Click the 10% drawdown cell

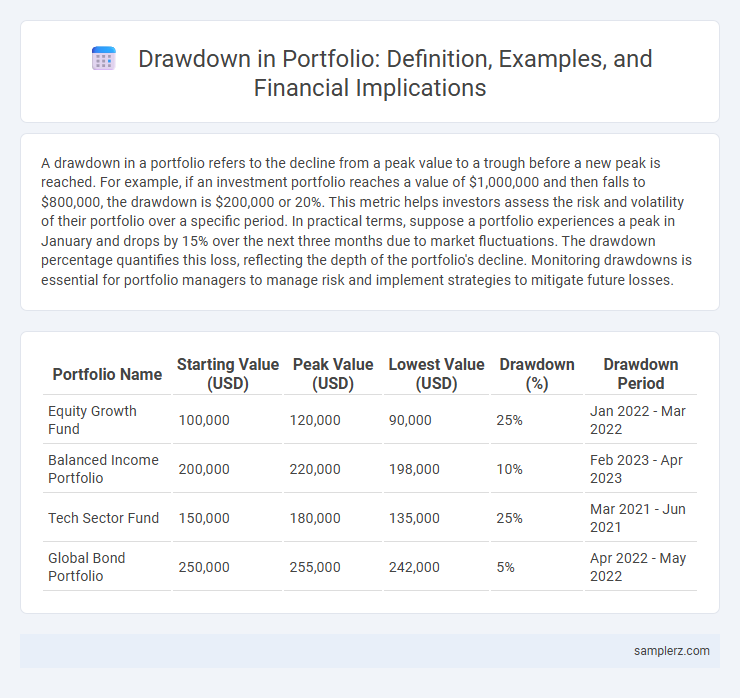509,469
